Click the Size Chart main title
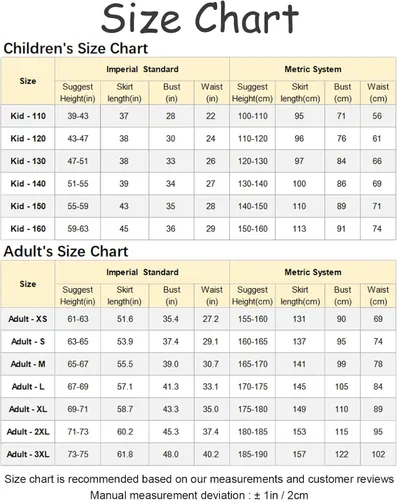This screenshot has width=397, height=500. click(x=200, y=18)
